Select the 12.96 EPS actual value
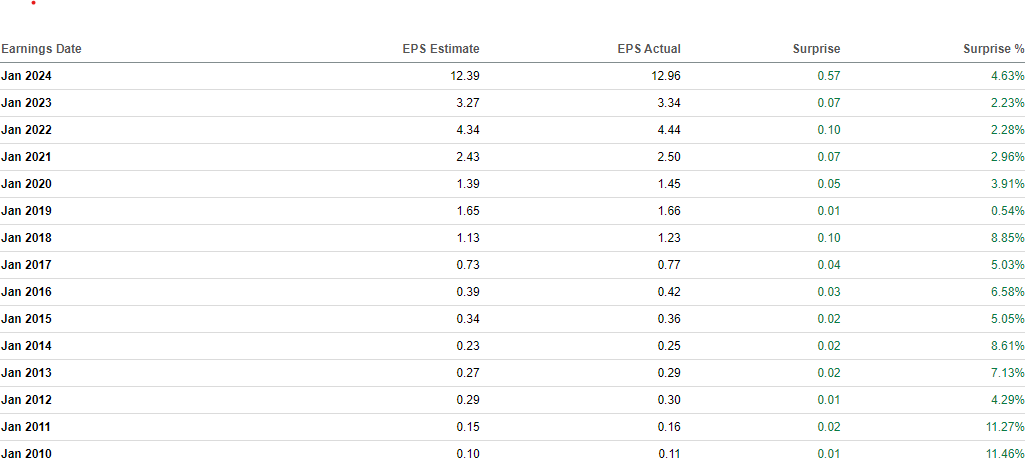Screen dimensions: 1031x467 [665, 76]
